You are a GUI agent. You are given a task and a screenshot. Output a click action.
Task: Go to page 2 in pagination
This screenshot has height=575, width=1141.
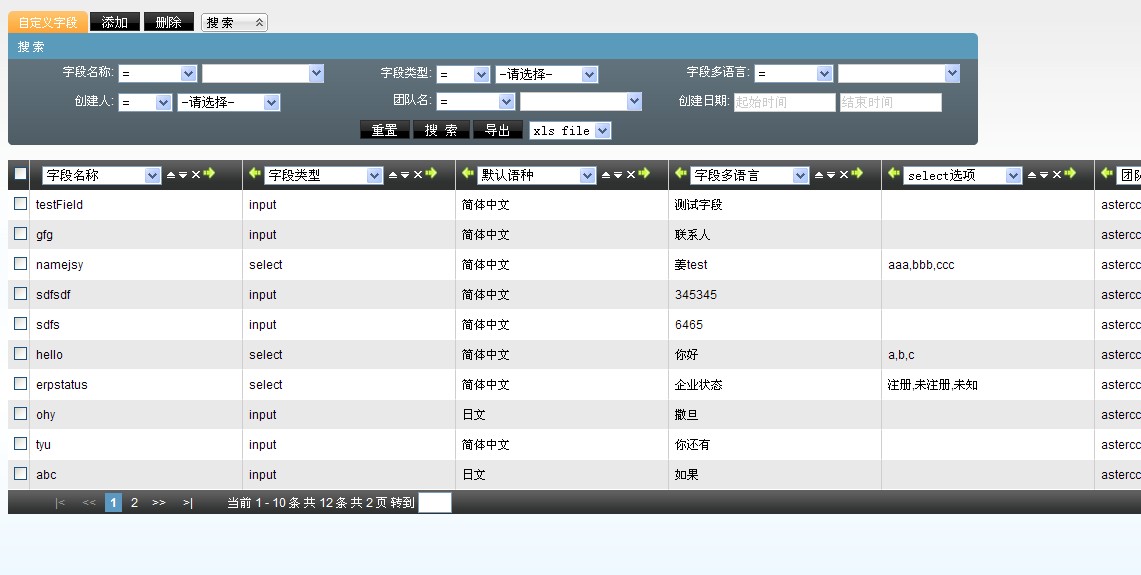click(x=134, y=503)
